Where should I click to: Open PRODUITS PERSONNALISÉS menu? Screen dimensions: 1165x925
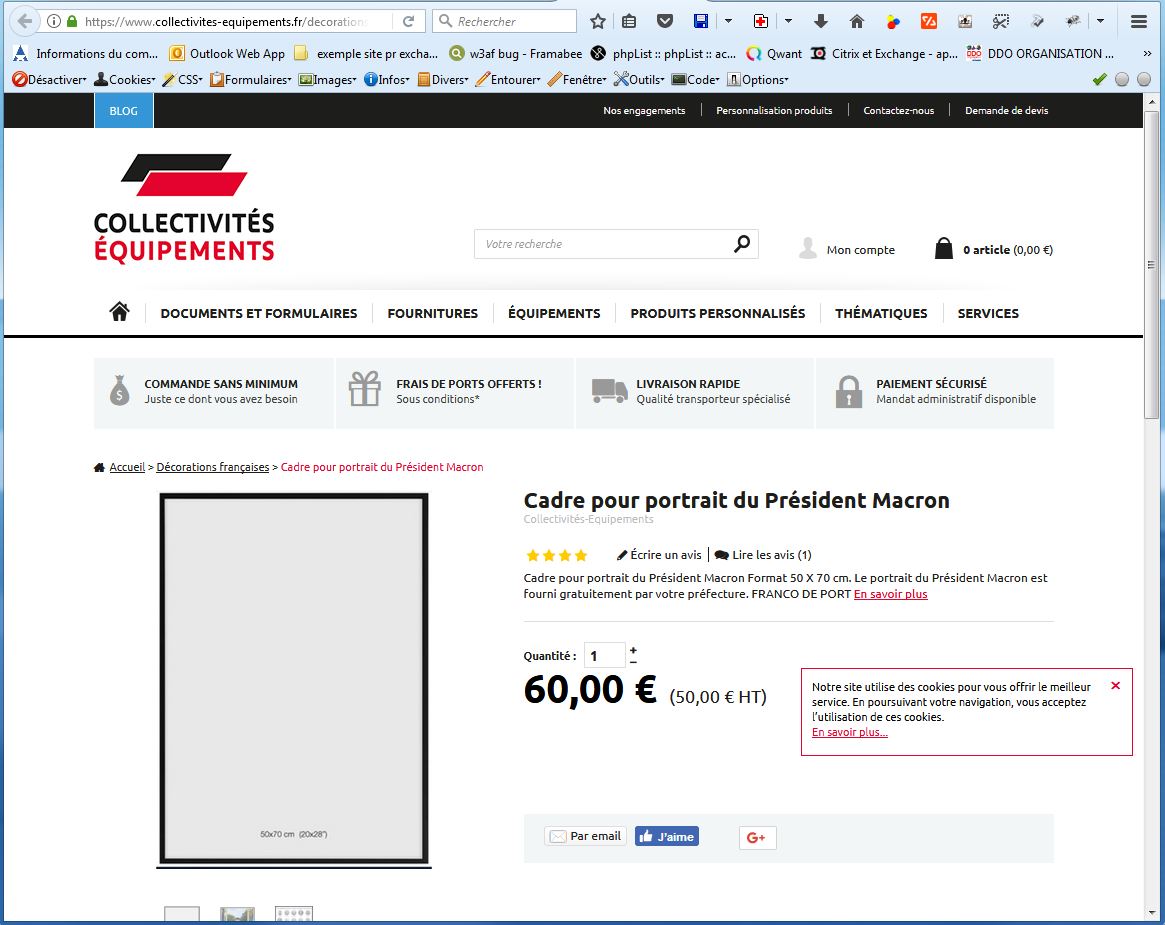click(718, 313)
